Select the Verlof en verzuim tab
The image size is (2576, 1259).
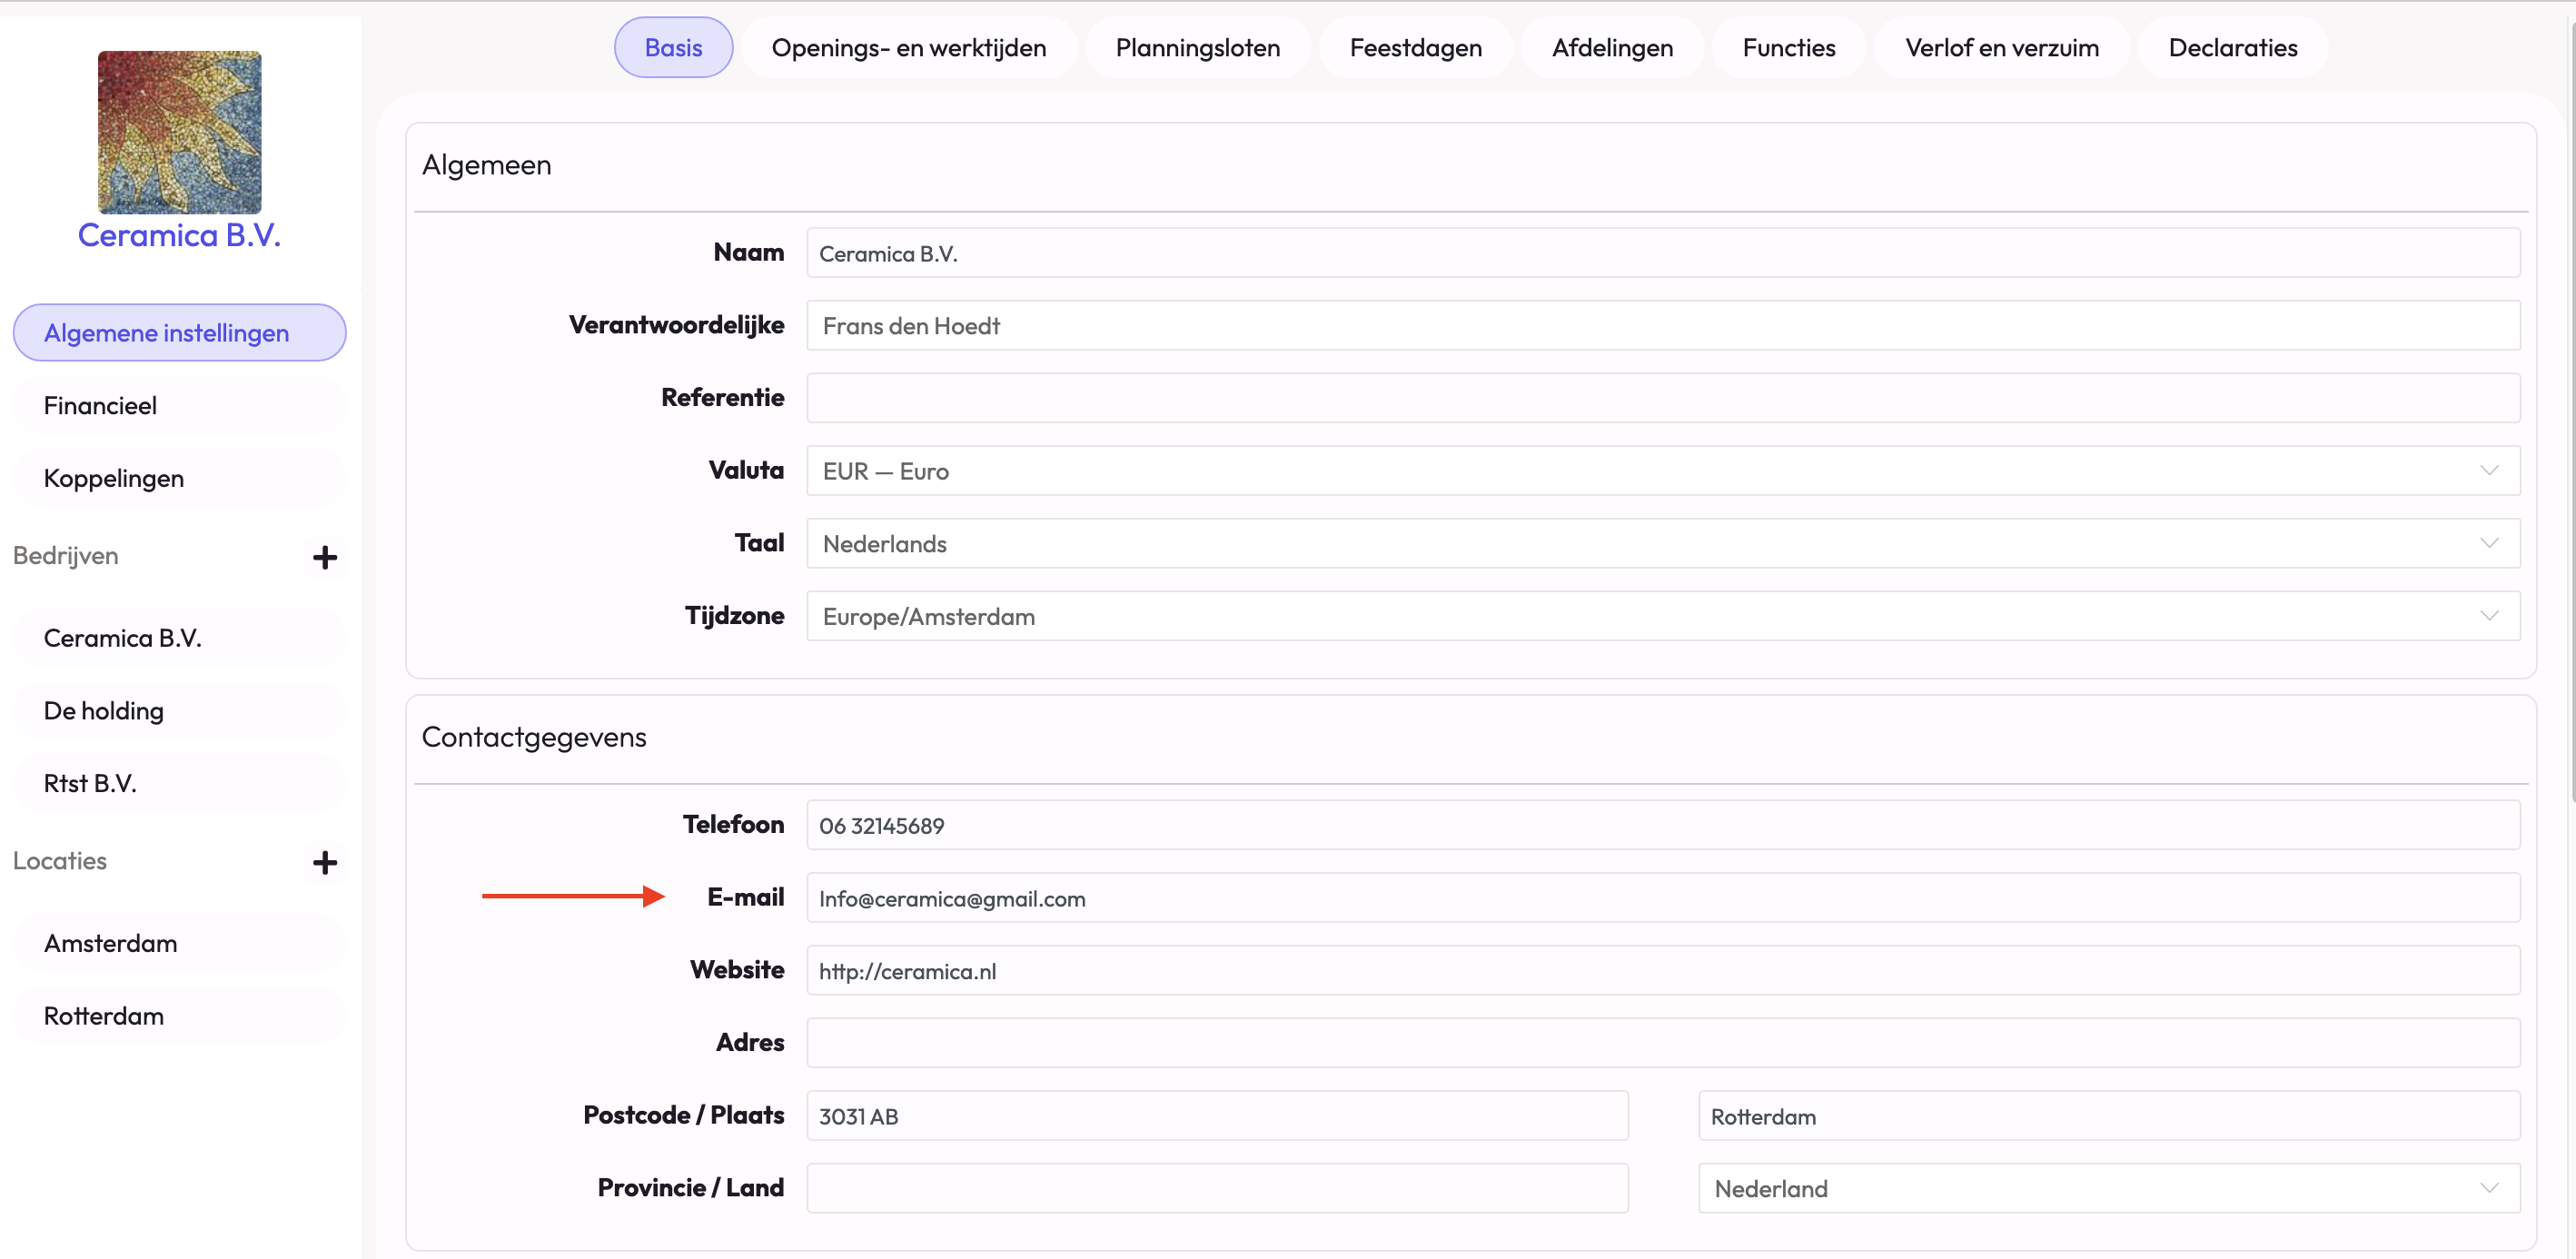pos(2001,47)
